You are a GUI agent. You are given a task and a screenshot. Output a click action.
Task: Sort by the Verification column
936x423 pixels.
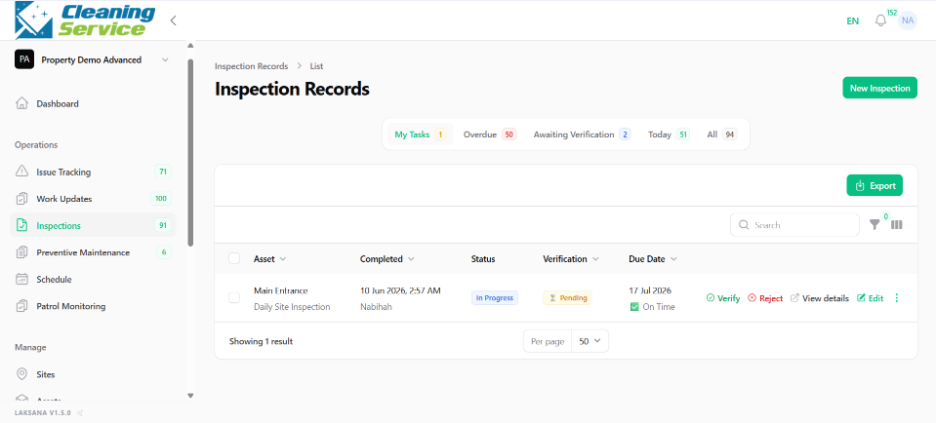(x=571, y=259)
